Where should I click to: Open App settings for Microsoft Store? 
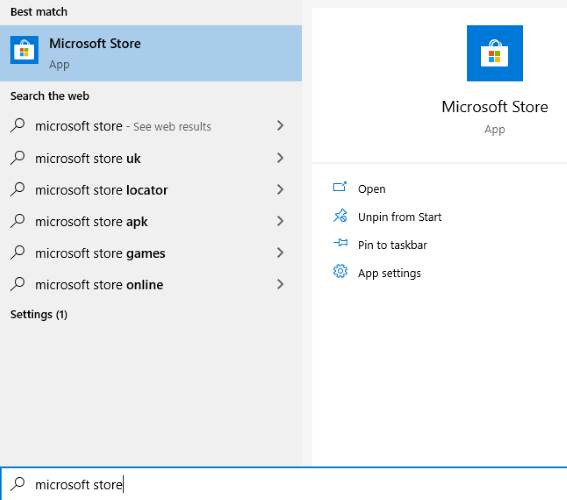coord(389,273)
